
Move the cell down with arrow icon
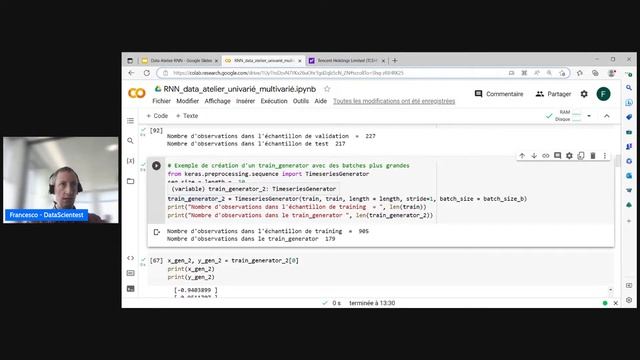point(534,156)
